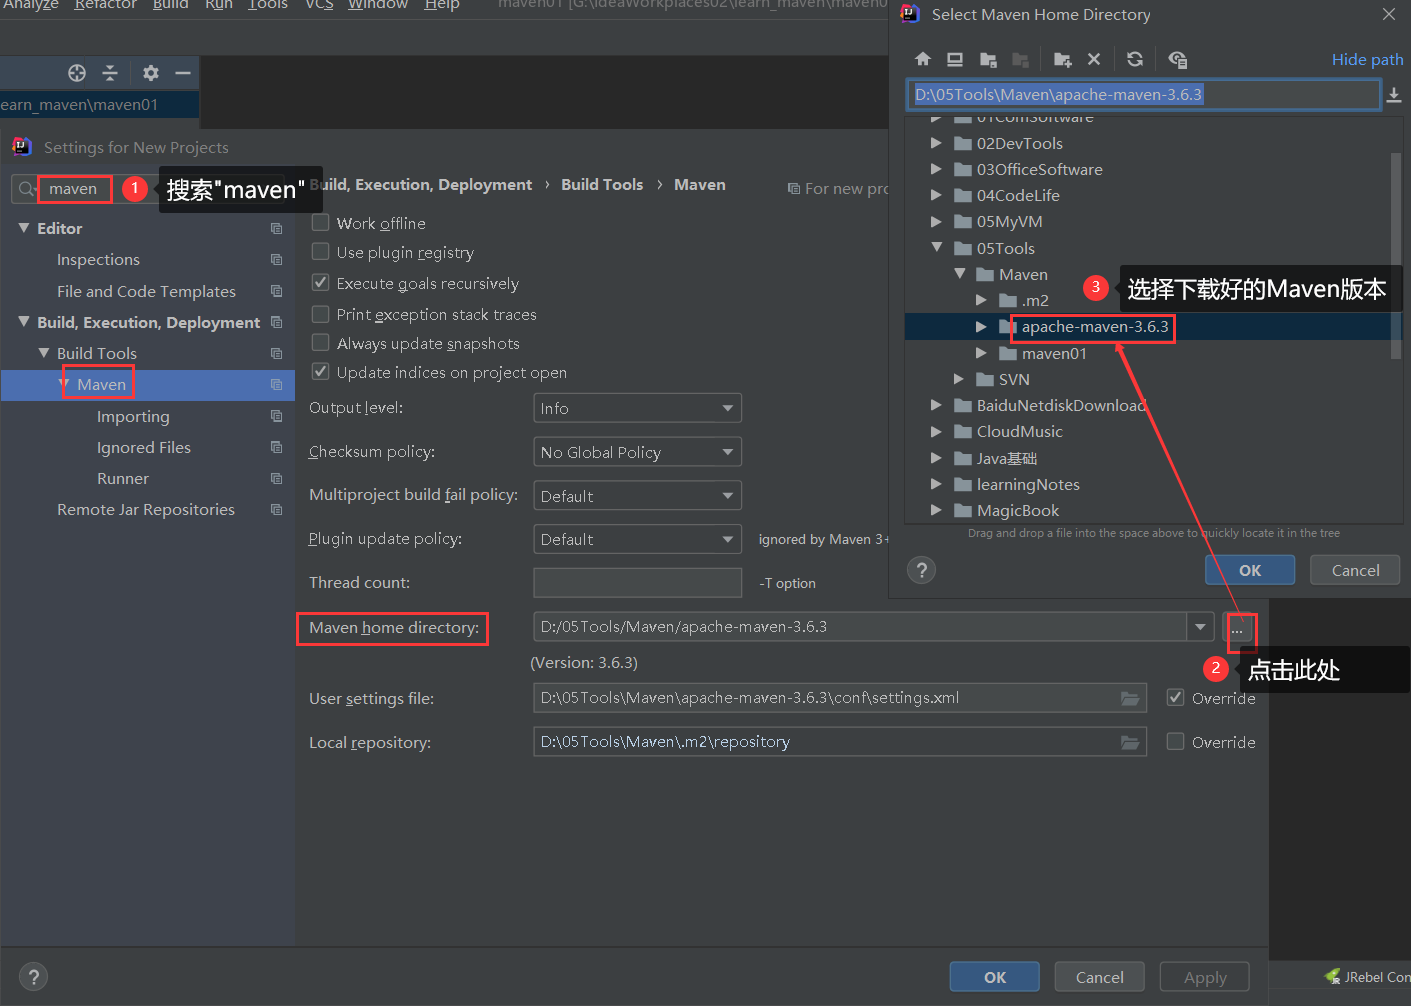Viewport: 1411px width, 1006px height.
Task: Click OK in Select Maven Home Directory dialog
Action: 1250,570
